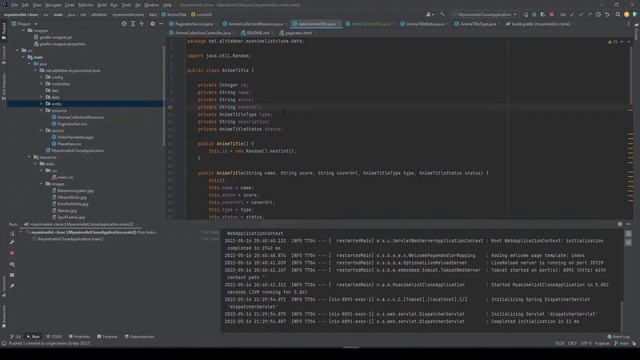The image size is (640, 360).
Task: Click the Project vertical sidebar tab
Action: [x=4, y=31]
